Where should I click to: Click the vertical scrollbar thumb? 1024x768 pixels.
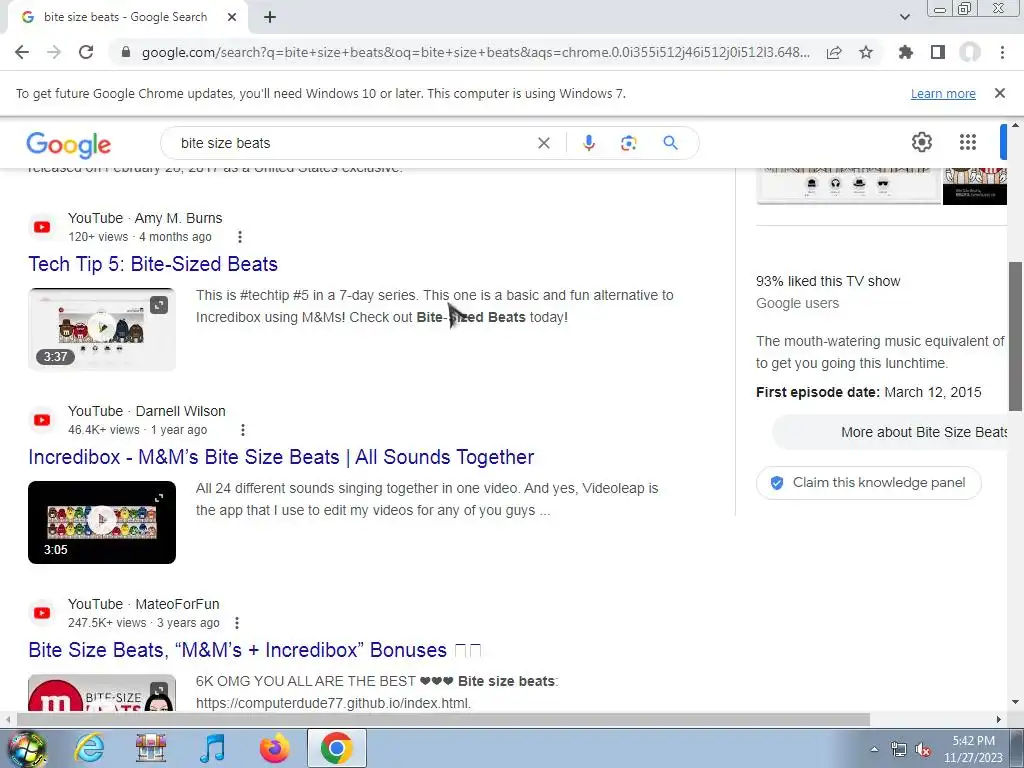[1015, 336]
